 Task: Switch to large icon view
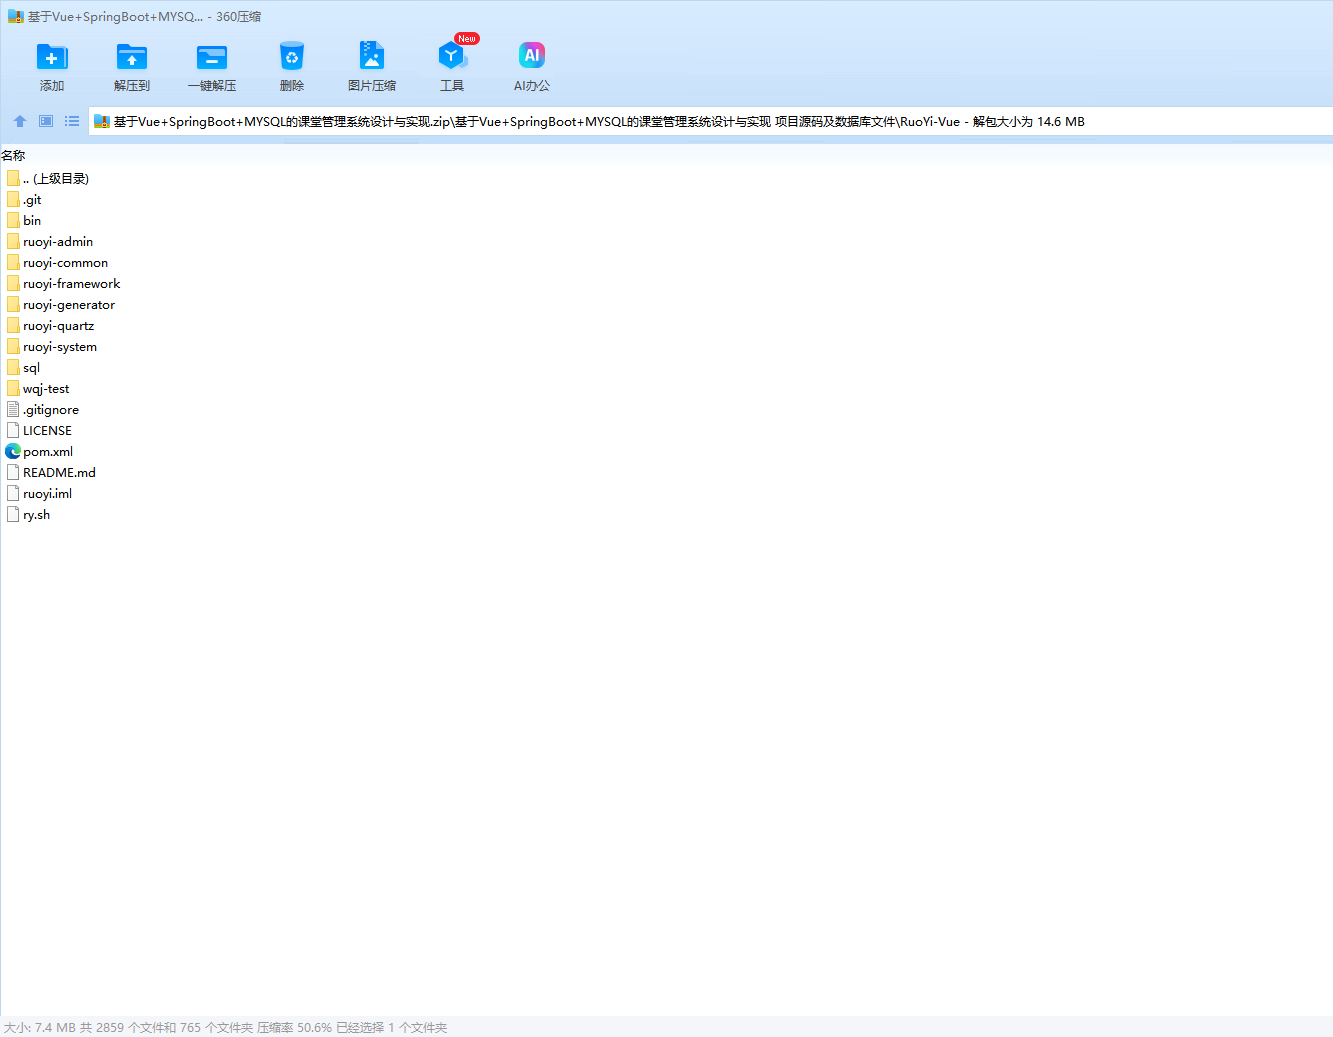coord(46,121)
